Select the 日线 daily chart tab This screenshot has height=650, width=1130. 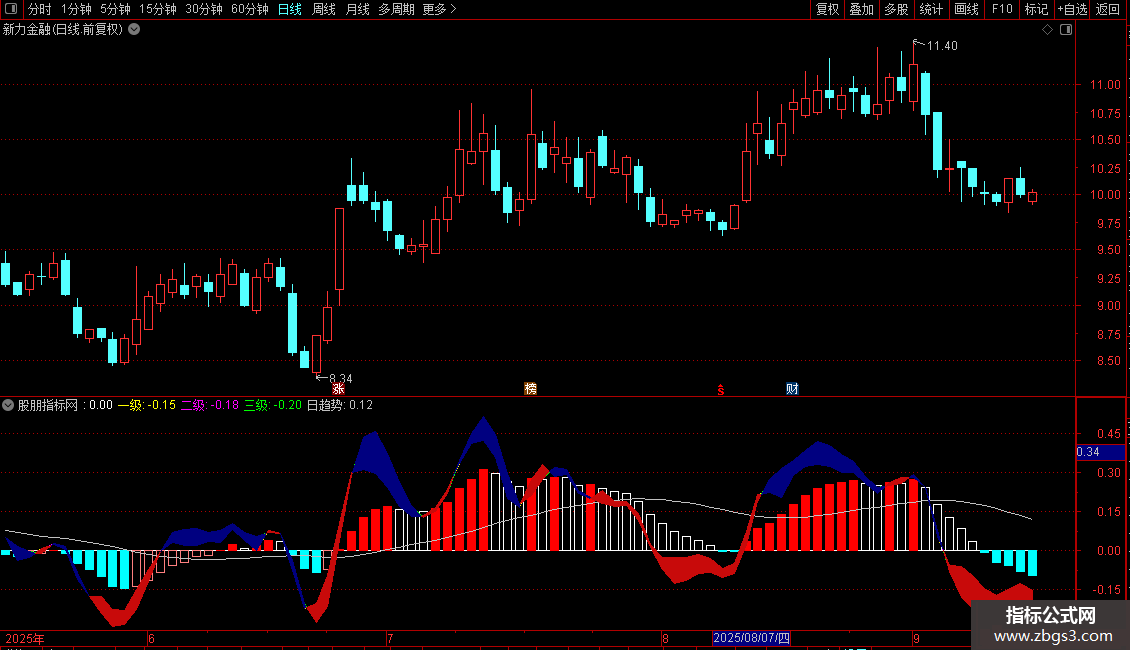click(x=290, y=9)
